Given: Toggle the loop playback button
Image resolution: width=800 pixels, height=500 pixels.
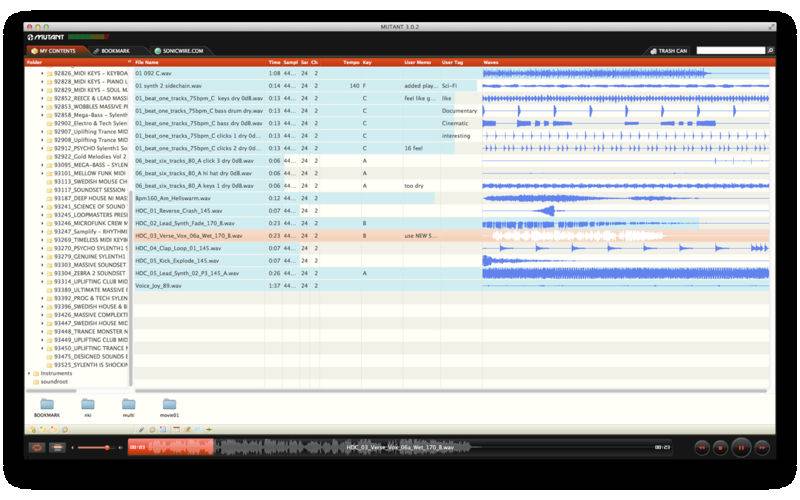Looking at the screenshot, I should 37,447.
